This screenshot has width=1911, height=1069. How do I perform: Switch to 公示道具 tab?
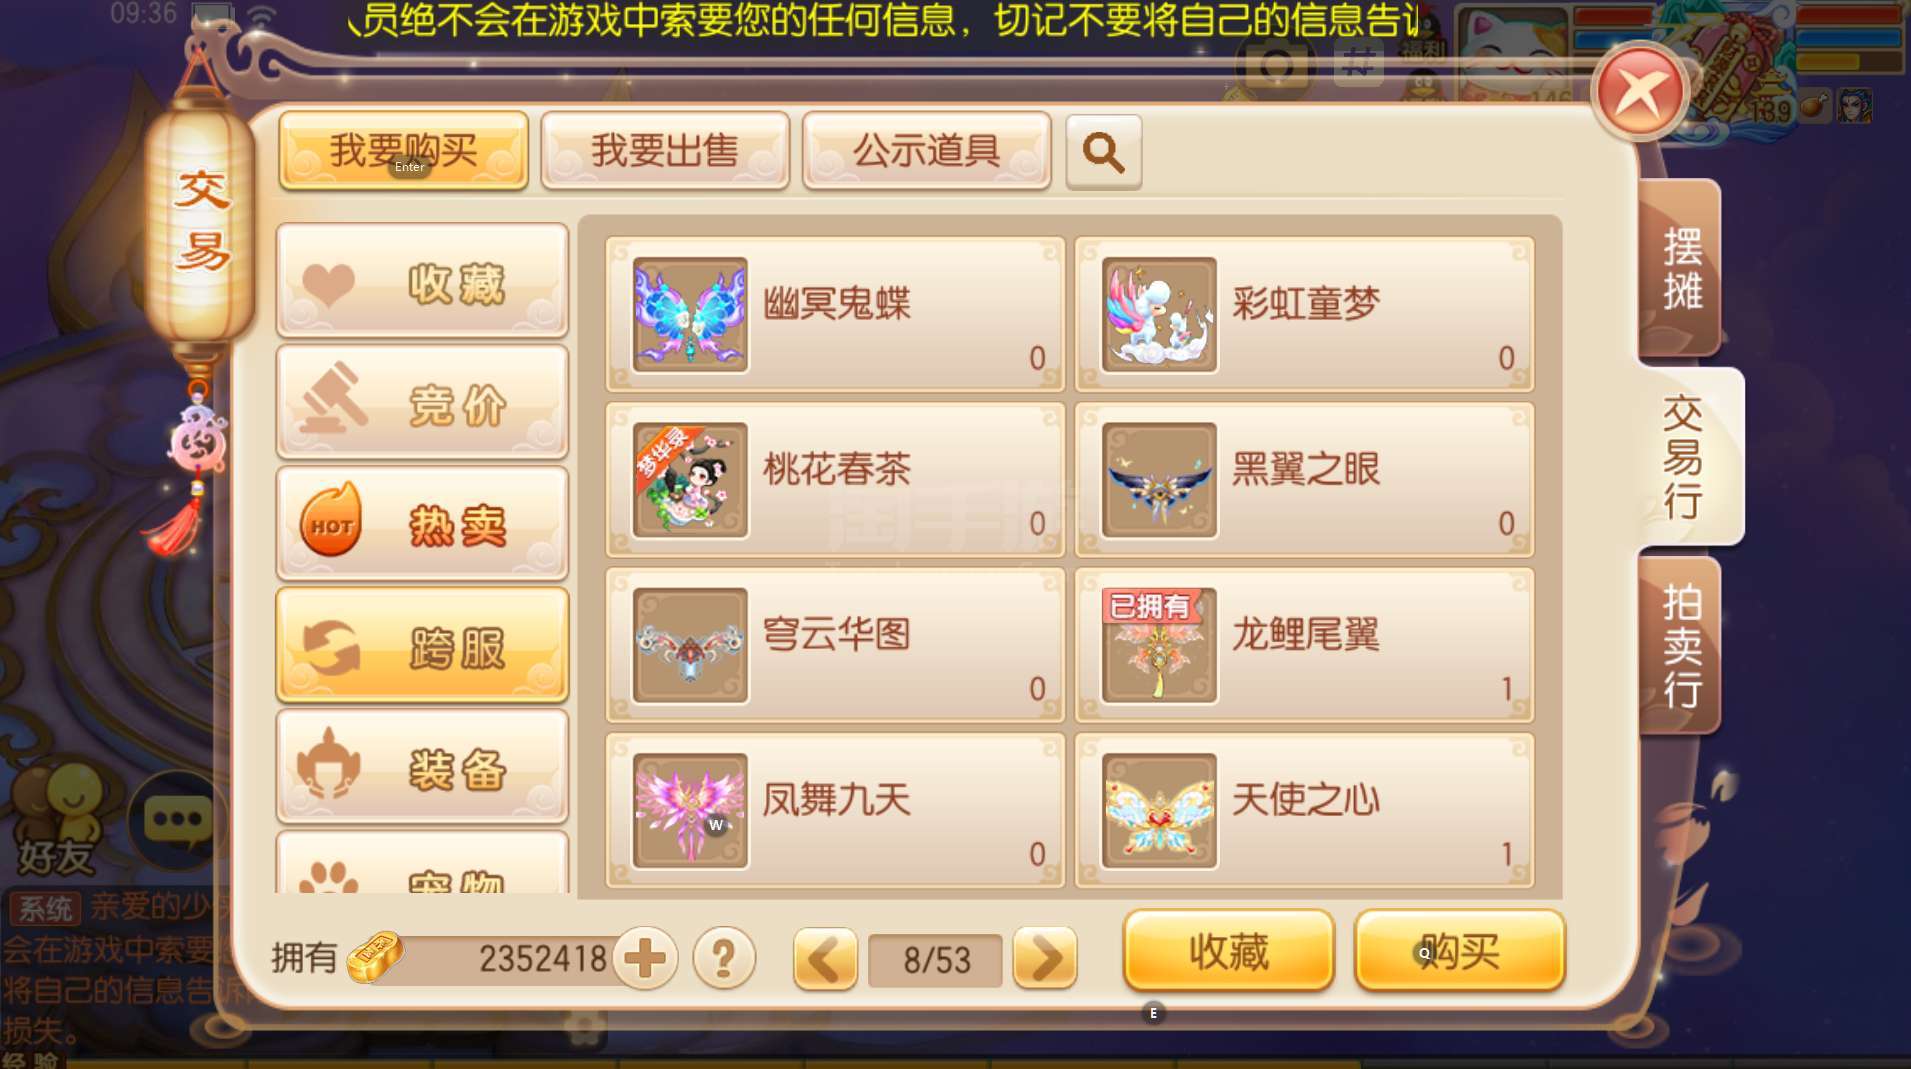927,150
